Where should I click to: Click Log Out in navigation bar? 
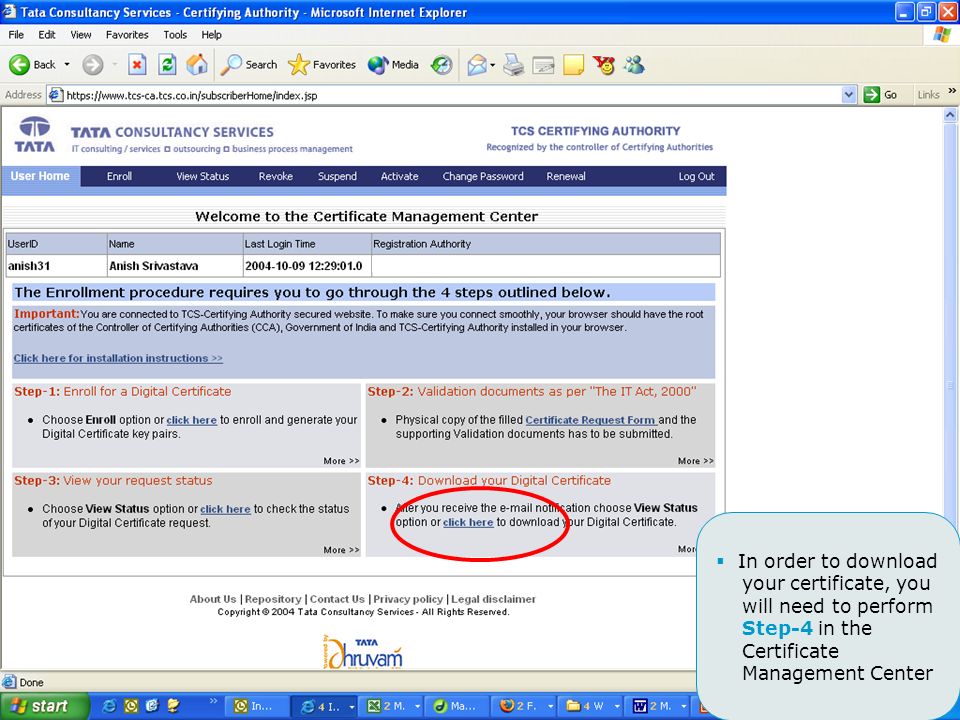coord(696,176)
